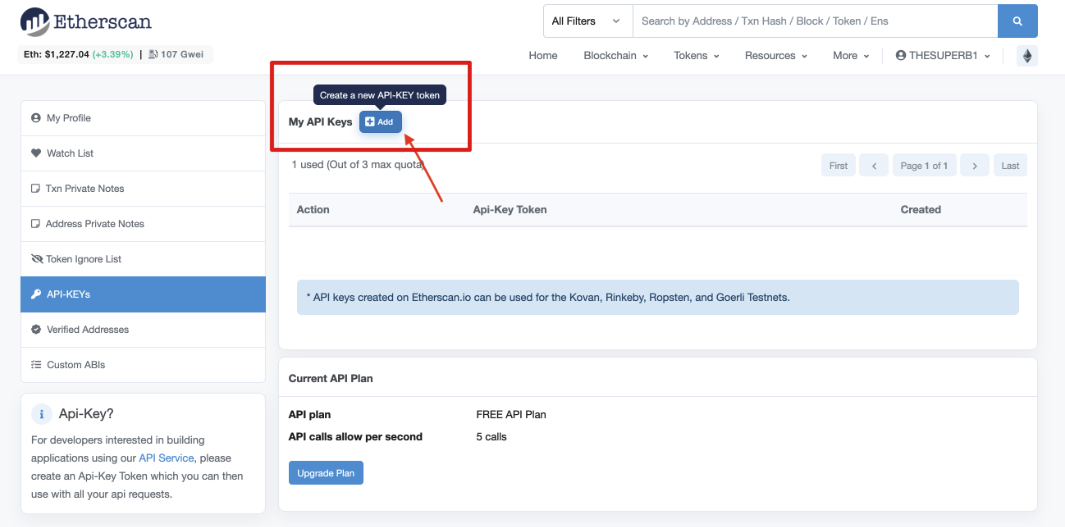This screenshot has width=1065, height=527.
Task: Click the plus icon on Add button
Action: tap(369, 122)
